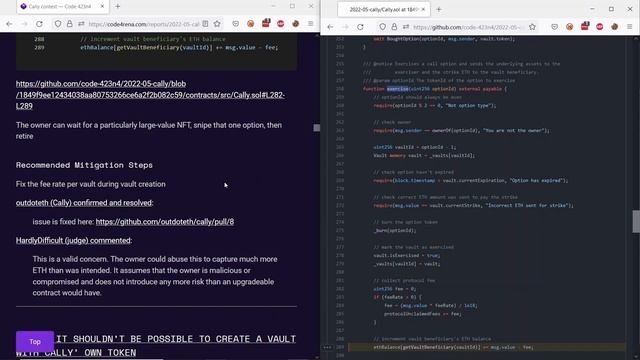
Task: Open permissions icon in code4rena address bar
Action: pos(81,24)
